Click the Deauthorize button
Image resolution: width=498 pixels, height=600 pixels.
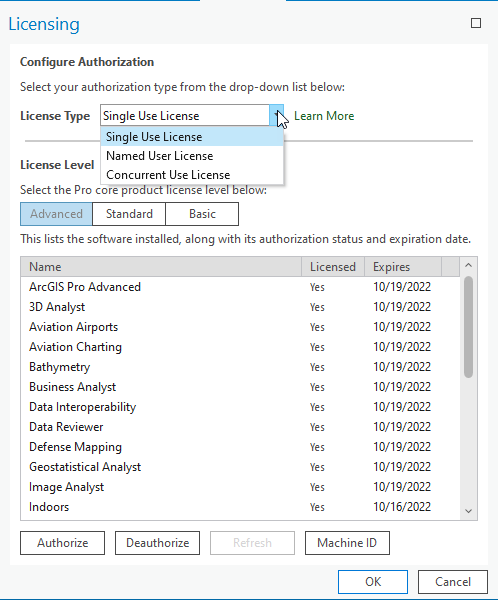[157, 543]
